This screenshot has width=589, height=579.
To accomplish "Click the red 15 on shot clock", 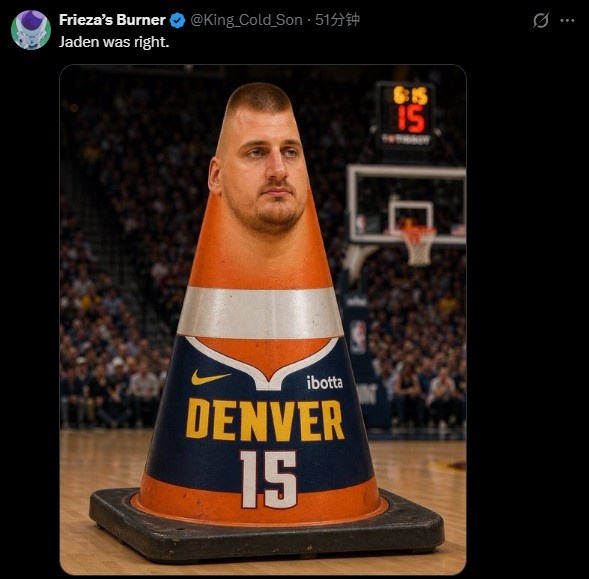I will pos(411,118).
